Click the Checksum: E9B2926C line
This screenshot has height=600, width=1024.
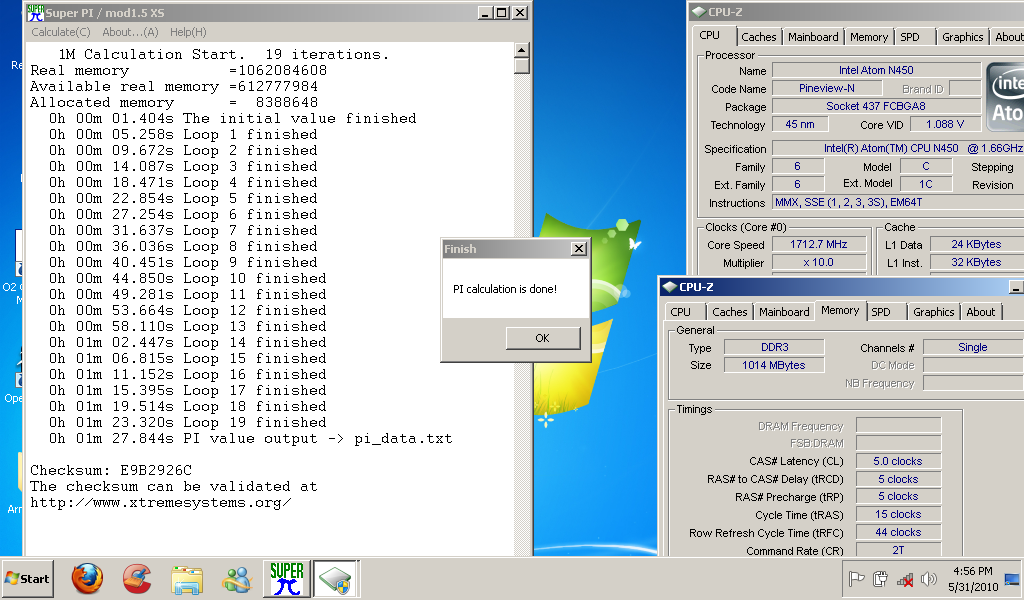[111, 470]
